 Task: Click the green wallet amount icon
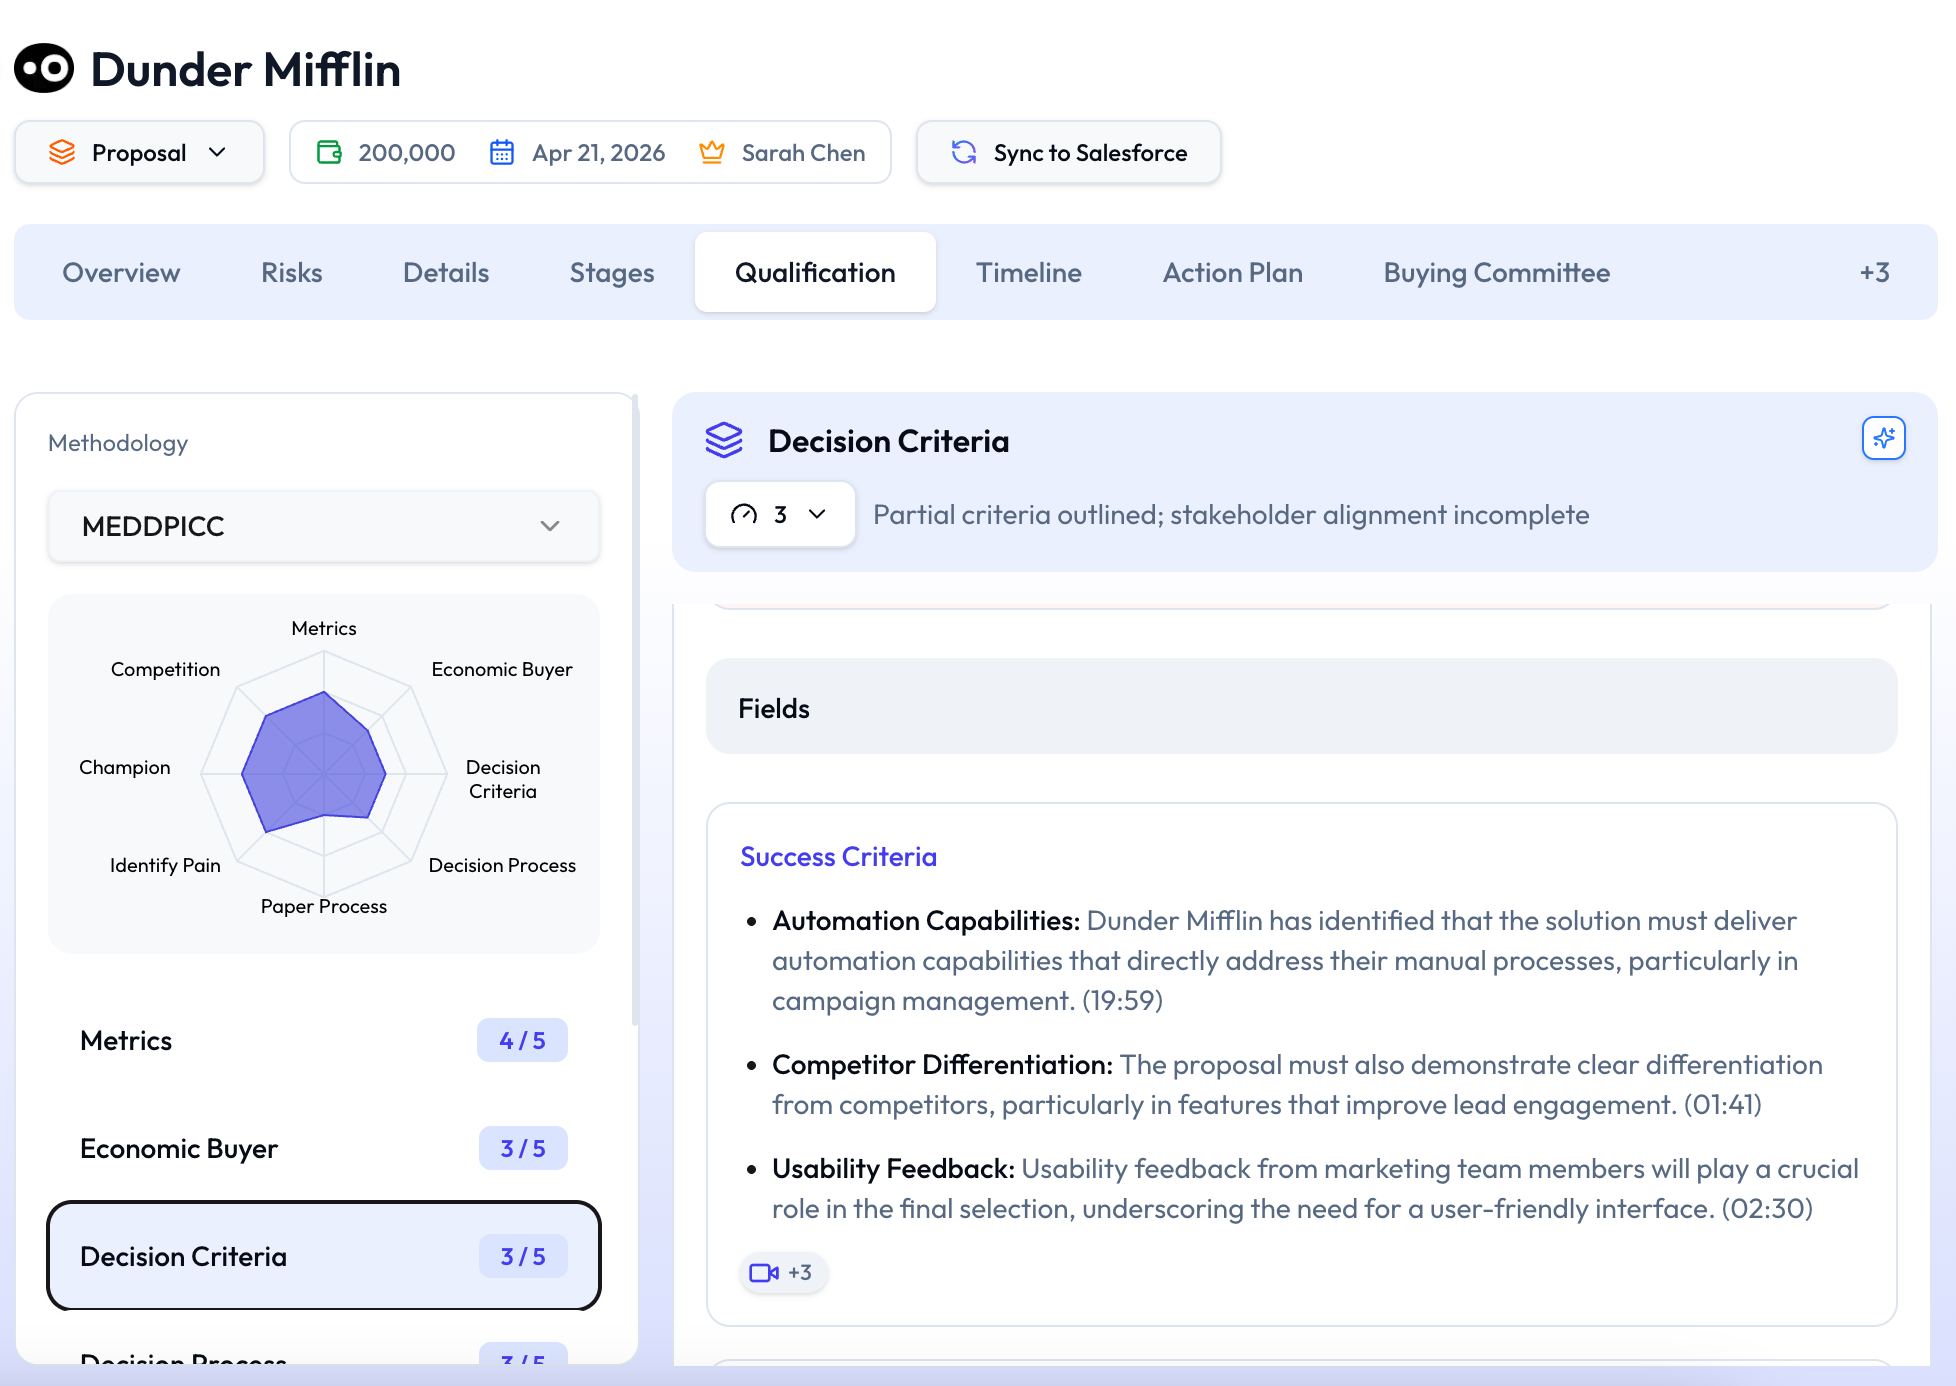tap(329, 152)
